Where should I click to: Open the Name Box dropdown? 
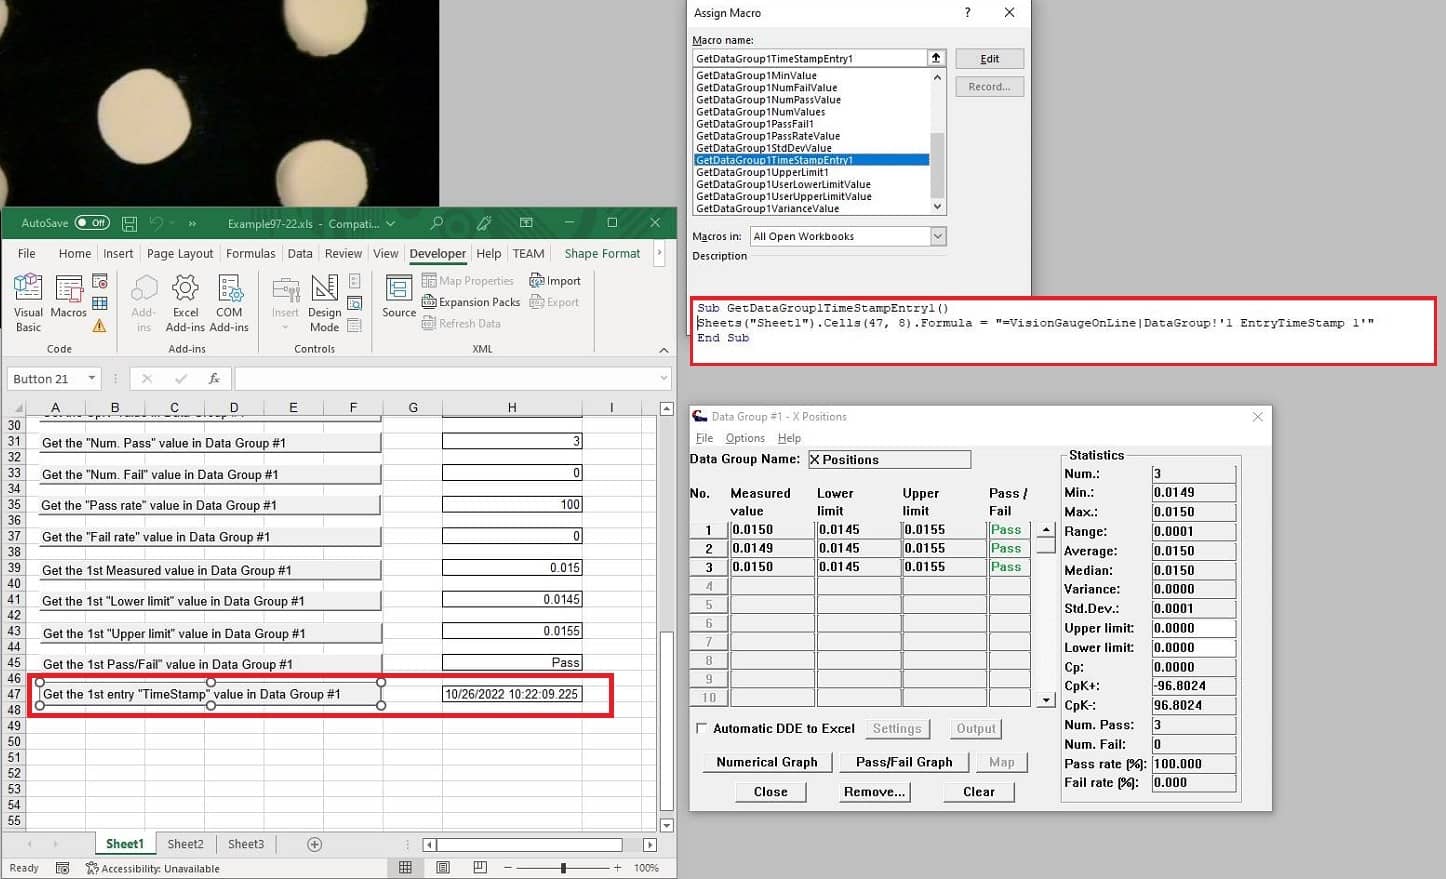pos(91,379)
